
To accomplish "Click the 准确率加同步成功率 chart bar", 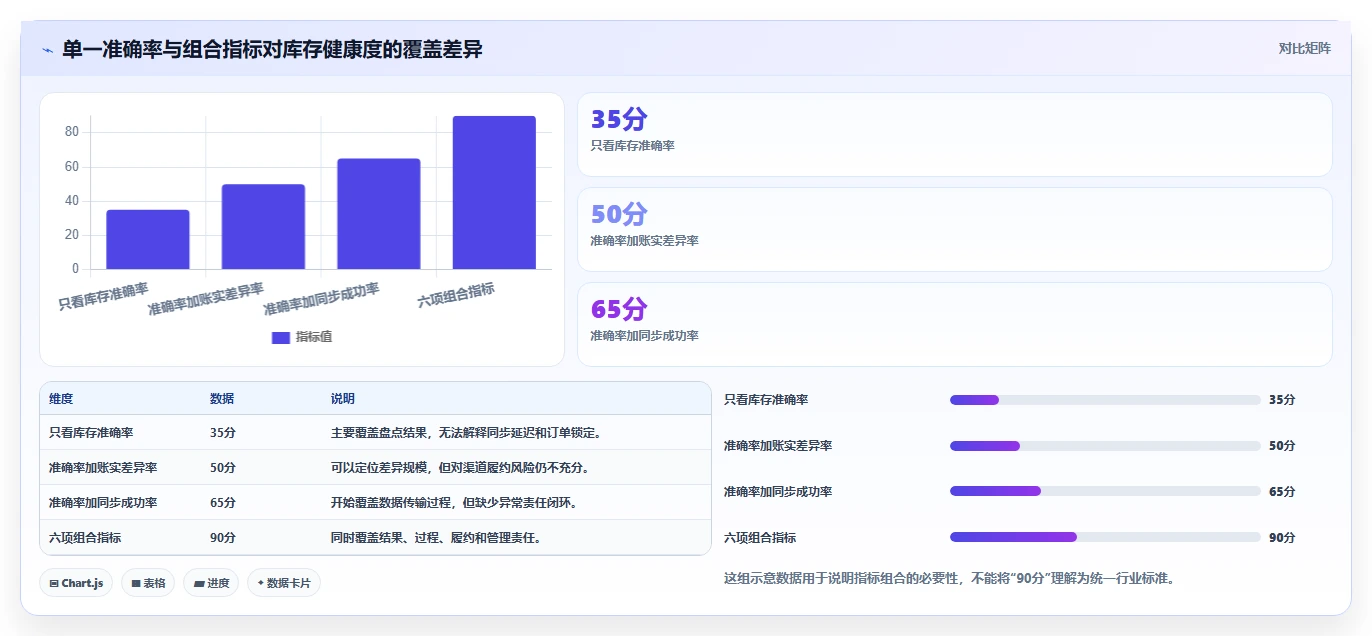I will tap(378, 214).
